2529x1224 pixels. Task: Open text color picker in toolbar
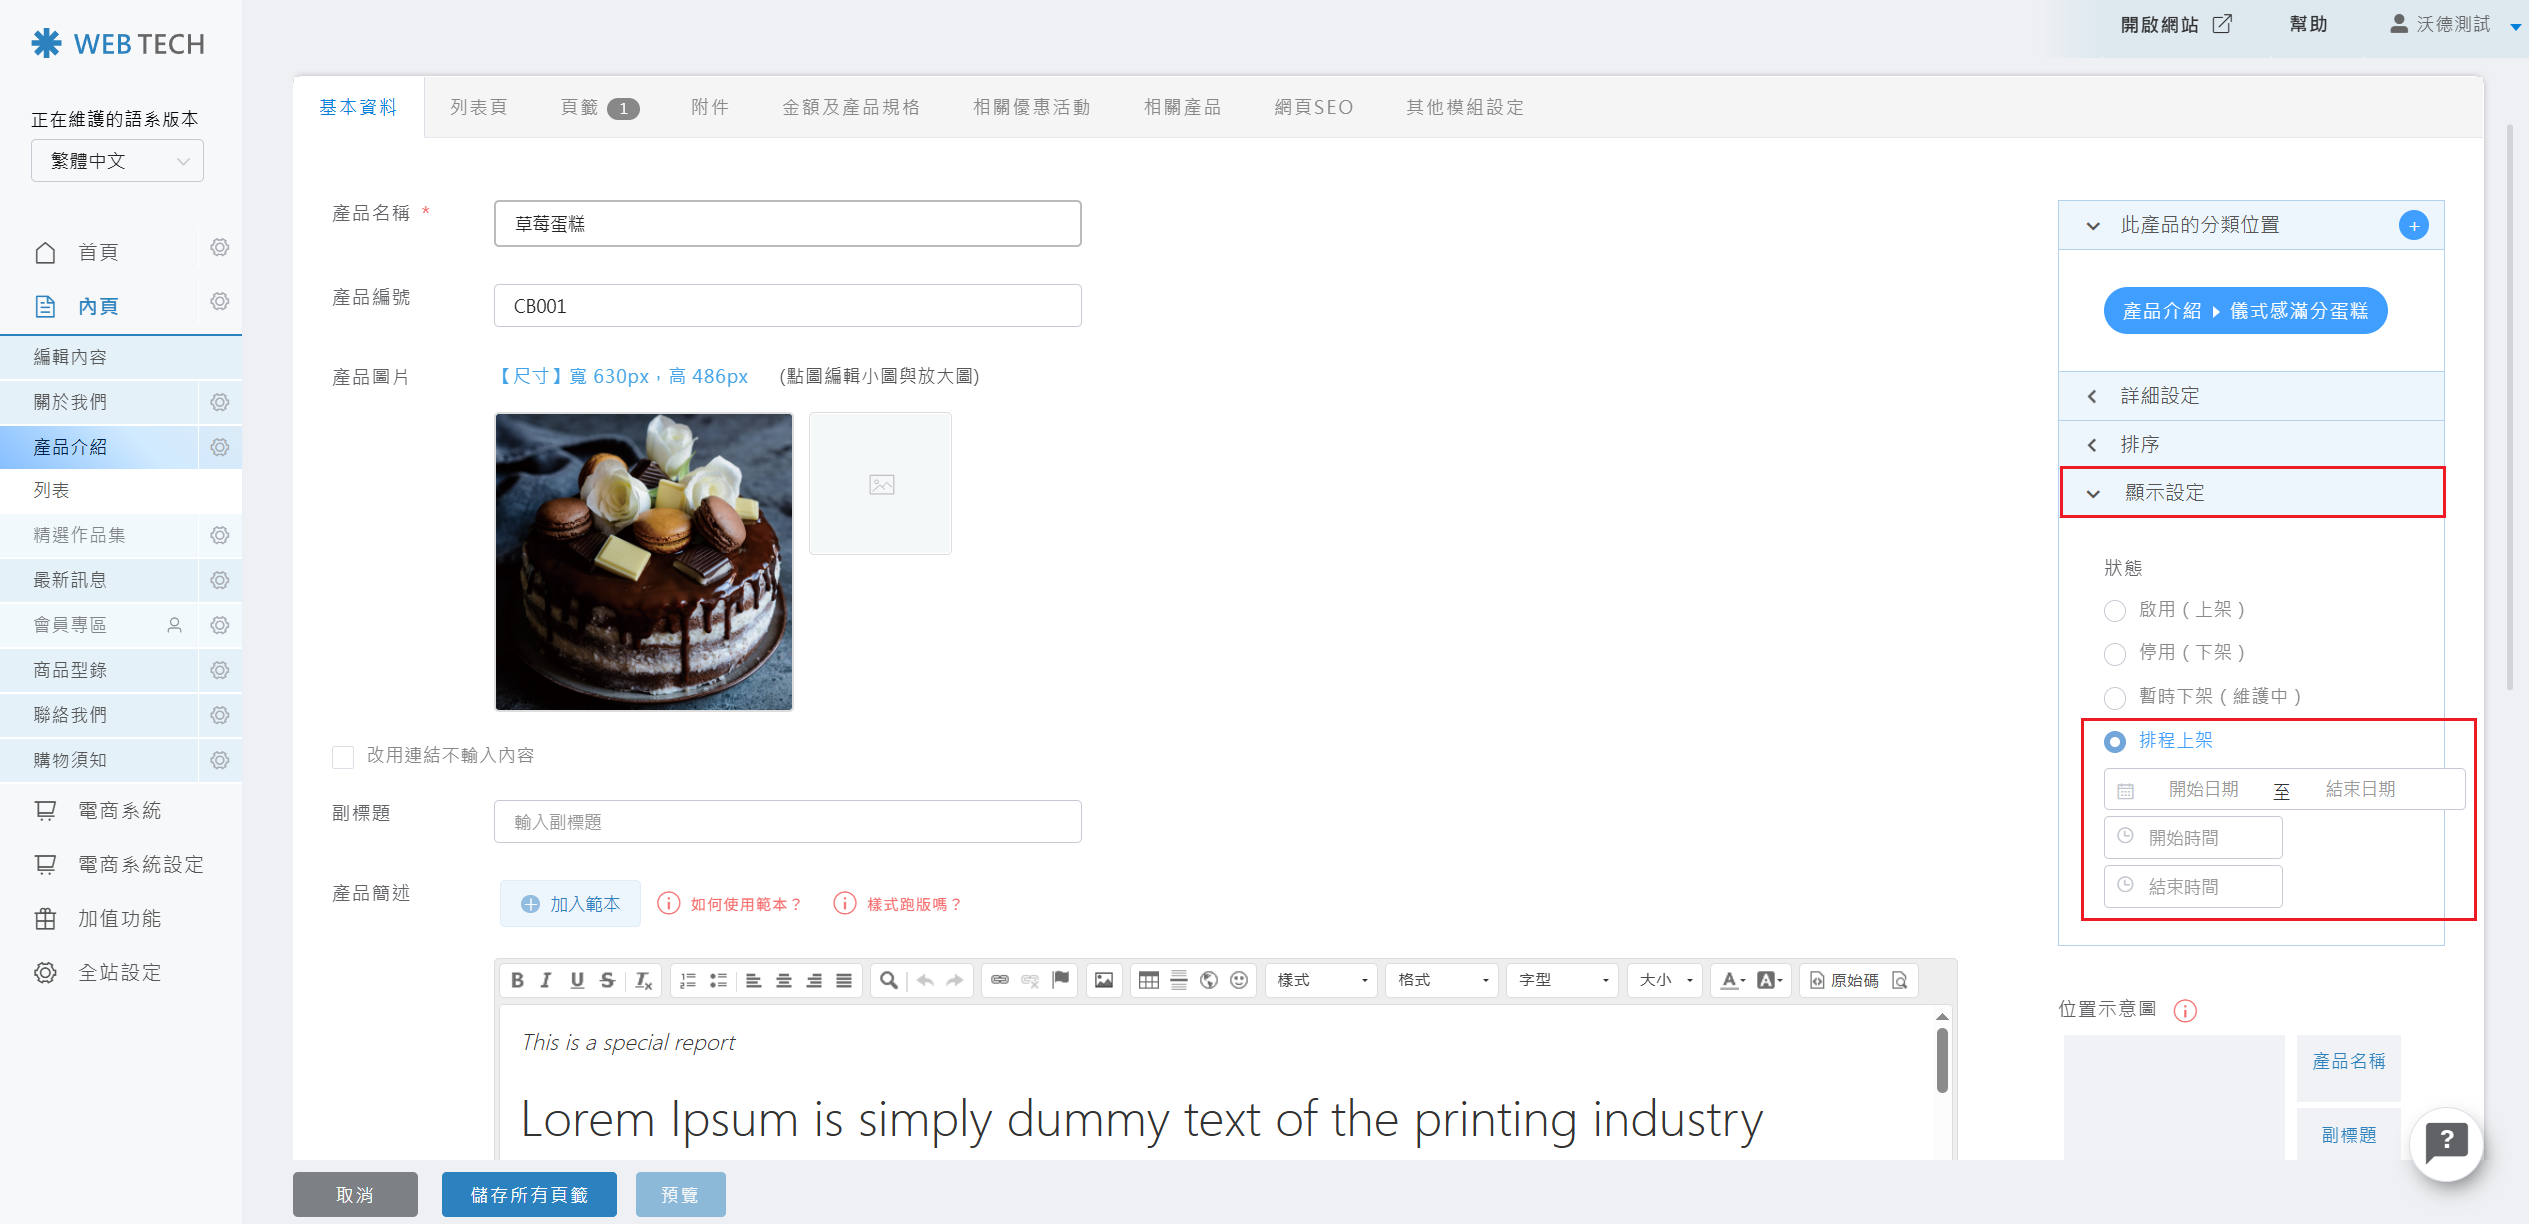1732,980
